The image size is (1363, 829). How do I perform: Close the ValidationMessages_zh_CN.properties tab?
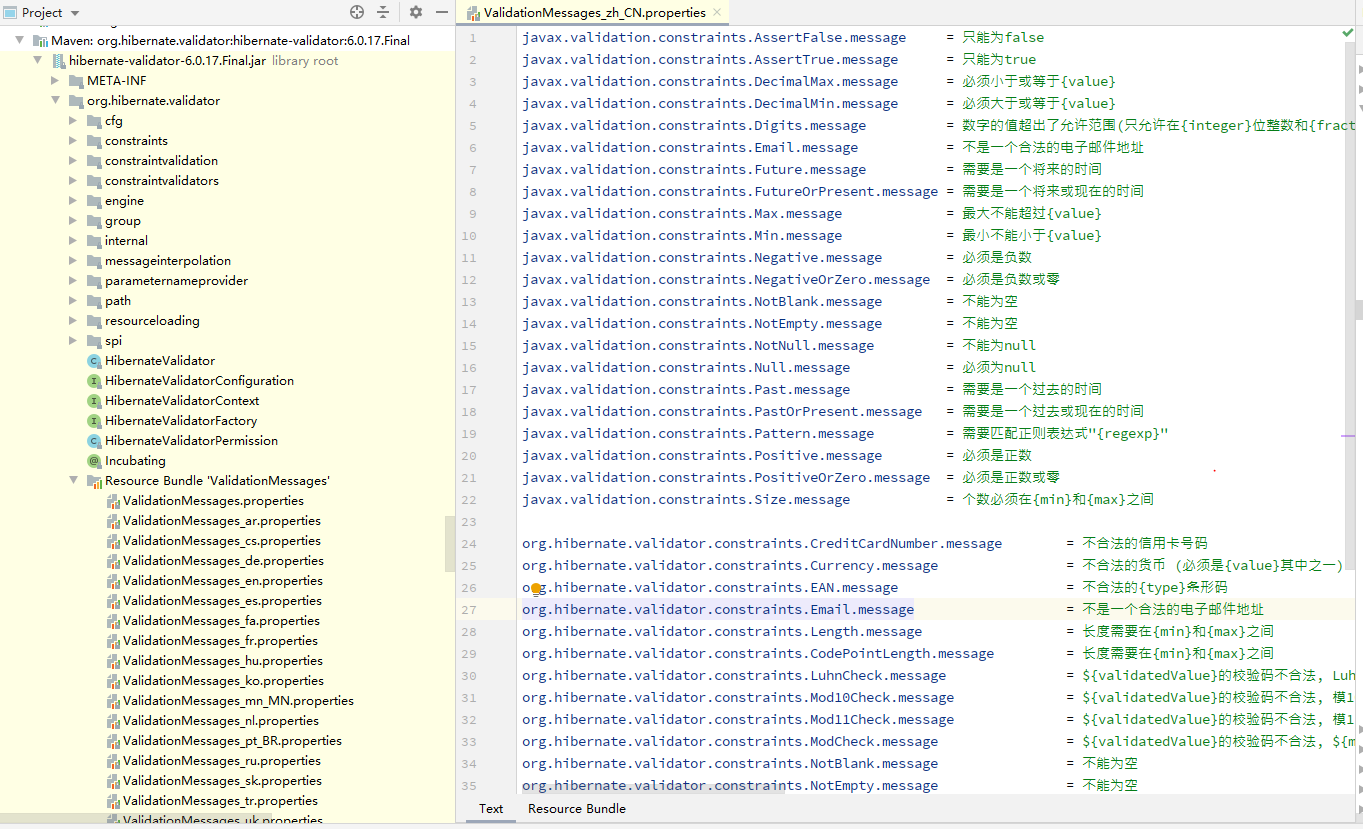click(x=718, y=13)
